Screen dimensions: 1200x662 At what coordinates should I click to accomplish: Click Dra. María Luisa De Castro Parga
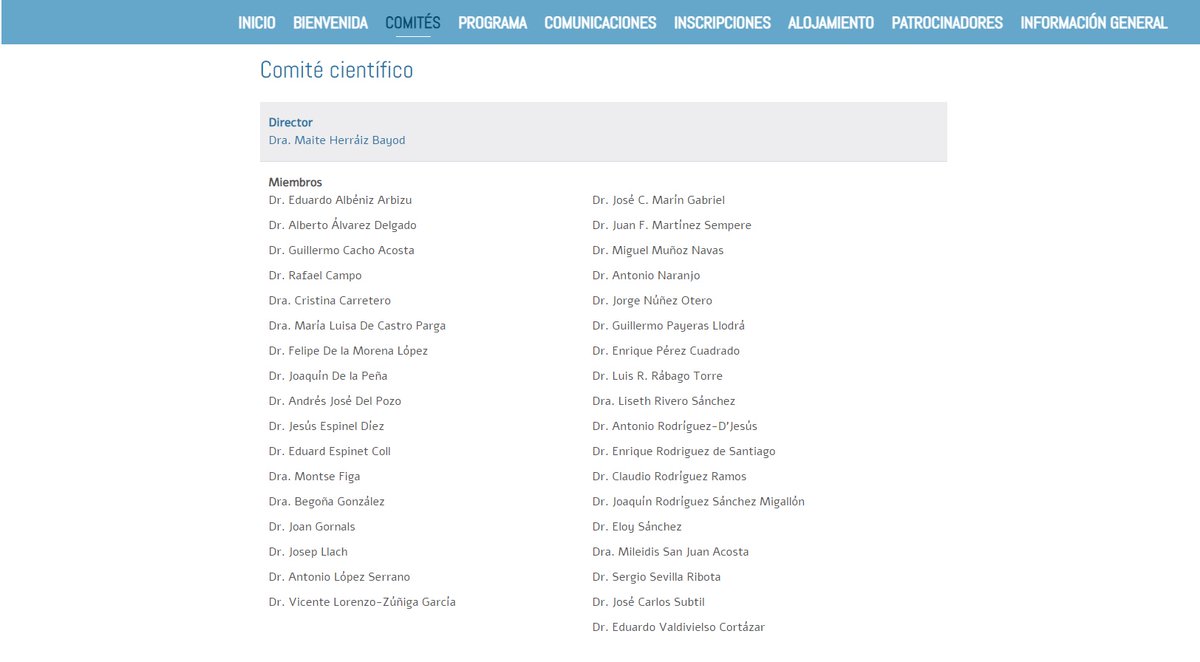[x=357, y=325]
